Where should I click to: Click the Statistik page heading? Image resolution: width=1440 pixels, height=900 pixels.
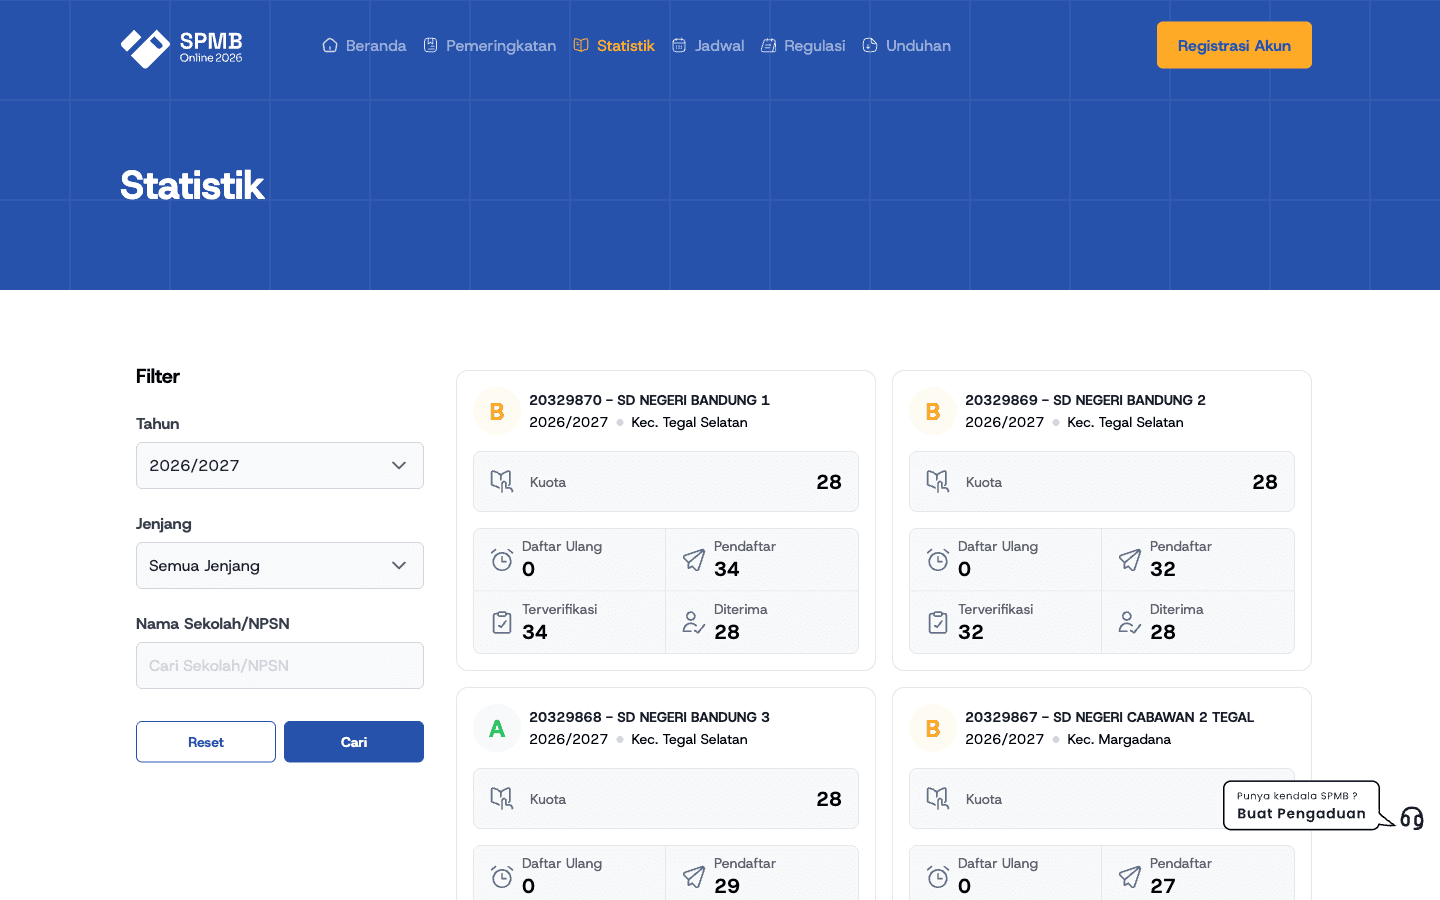(192, 185)
